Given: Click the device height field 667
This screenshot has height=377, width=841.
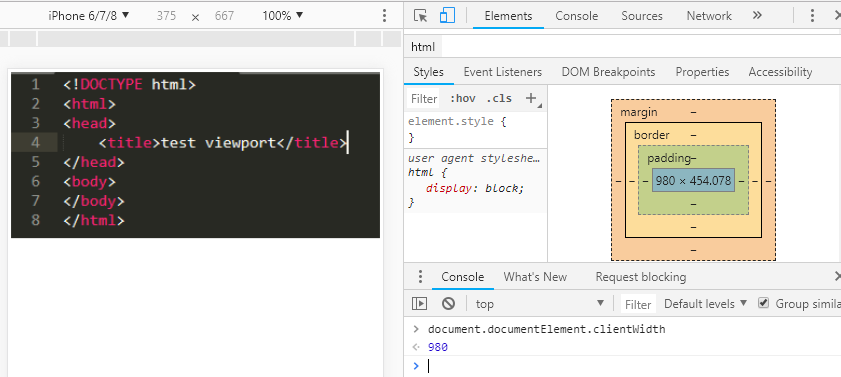Looking at the screenshot, I should coord(224,16).
